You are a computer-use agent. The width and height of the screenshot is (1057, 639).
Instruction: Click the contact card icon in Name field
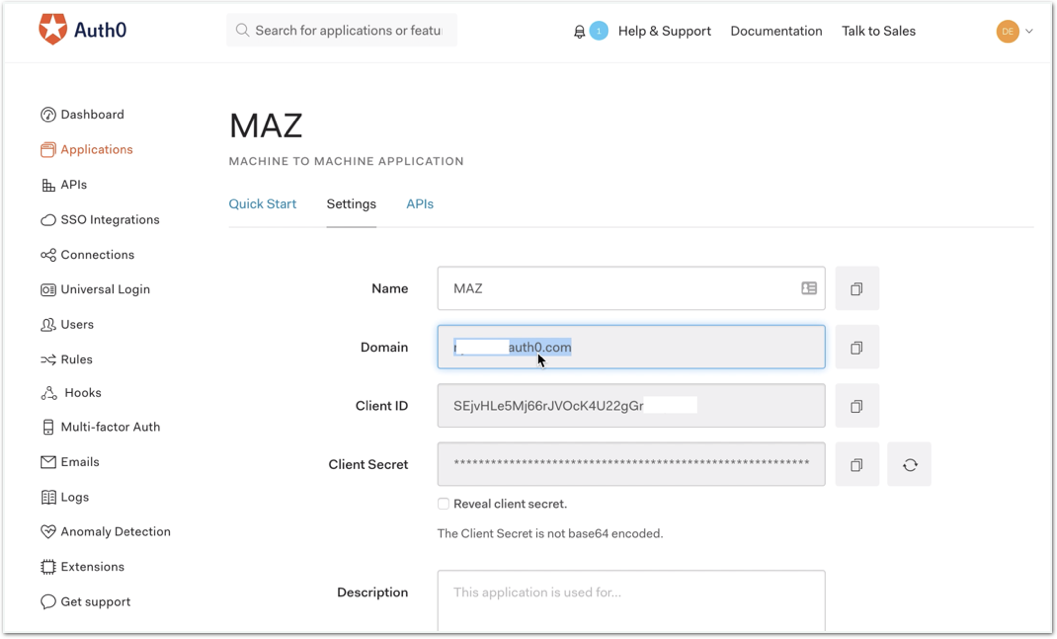[x=809, y=288]
